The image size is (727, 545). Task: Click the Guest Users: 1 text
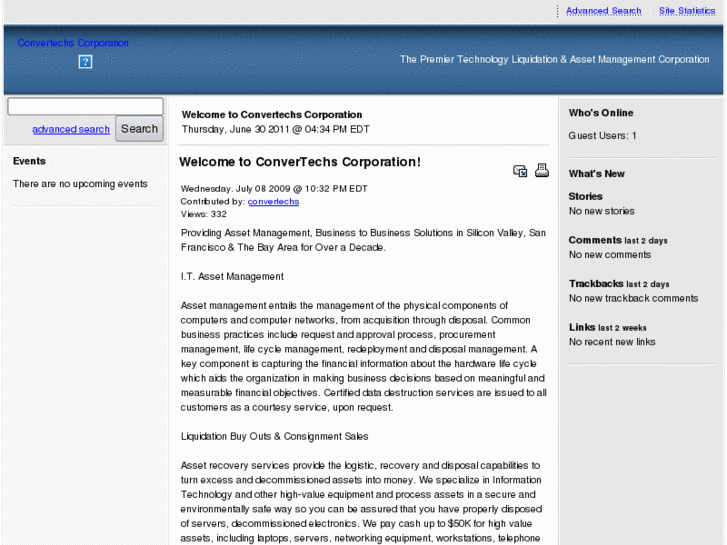pyautogui.click(x=602, y=135)
